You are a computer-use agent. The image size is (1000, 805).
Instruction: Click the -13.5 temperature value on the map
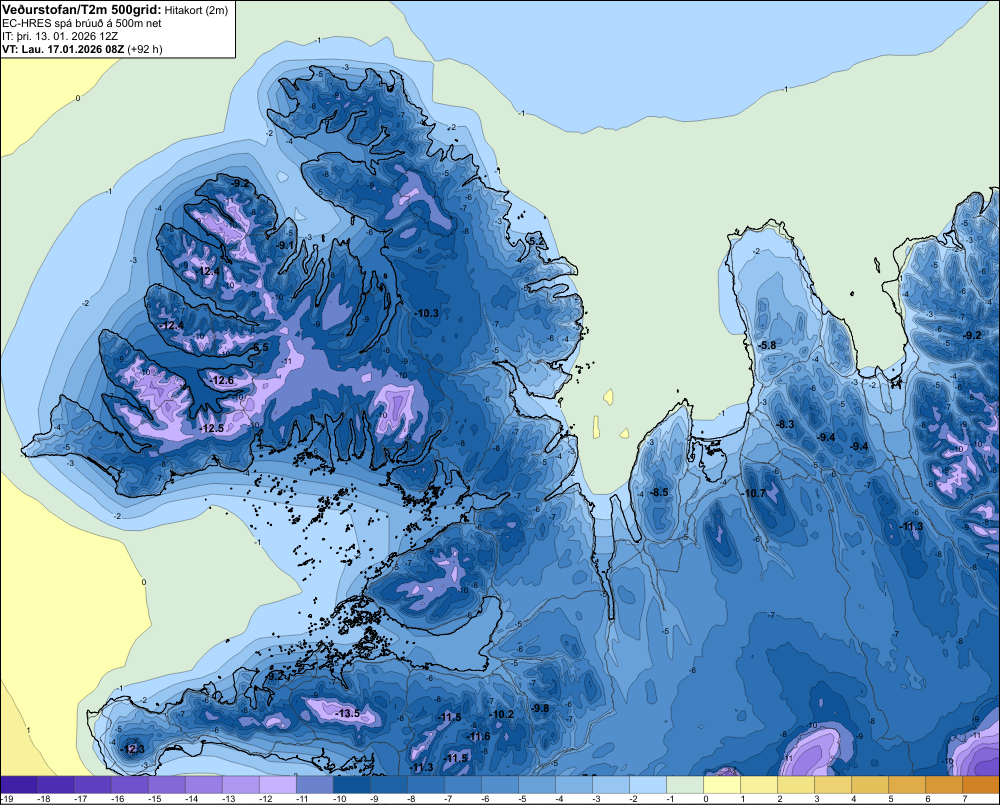pyautogui.click(x=349, y=713)
